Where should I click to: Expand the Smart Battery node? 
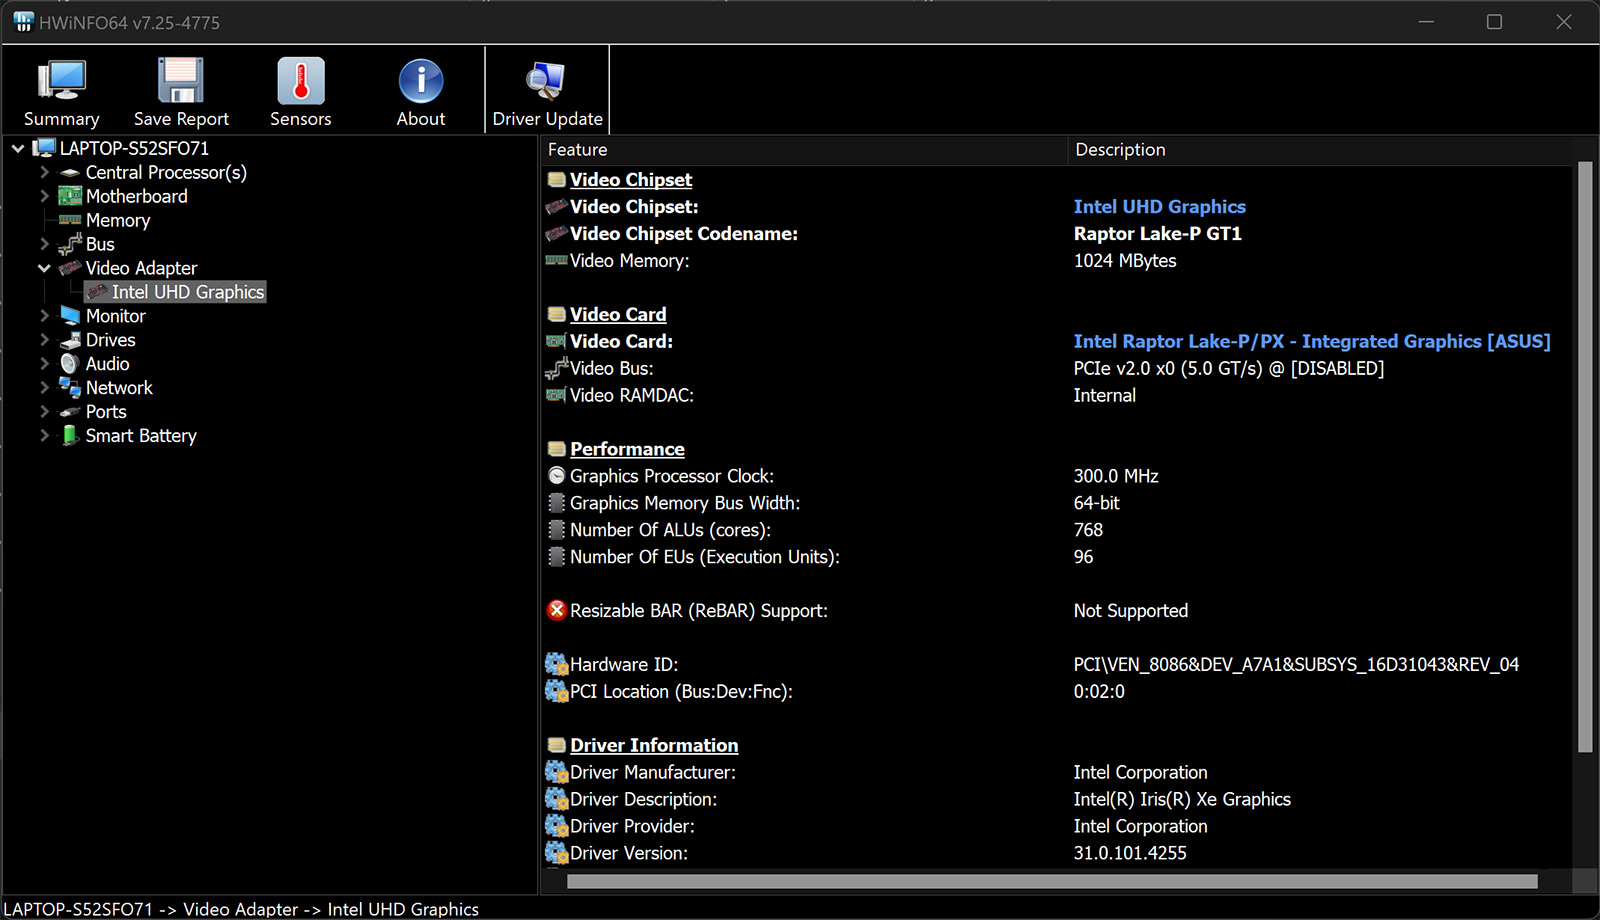(x=44, y=436)
